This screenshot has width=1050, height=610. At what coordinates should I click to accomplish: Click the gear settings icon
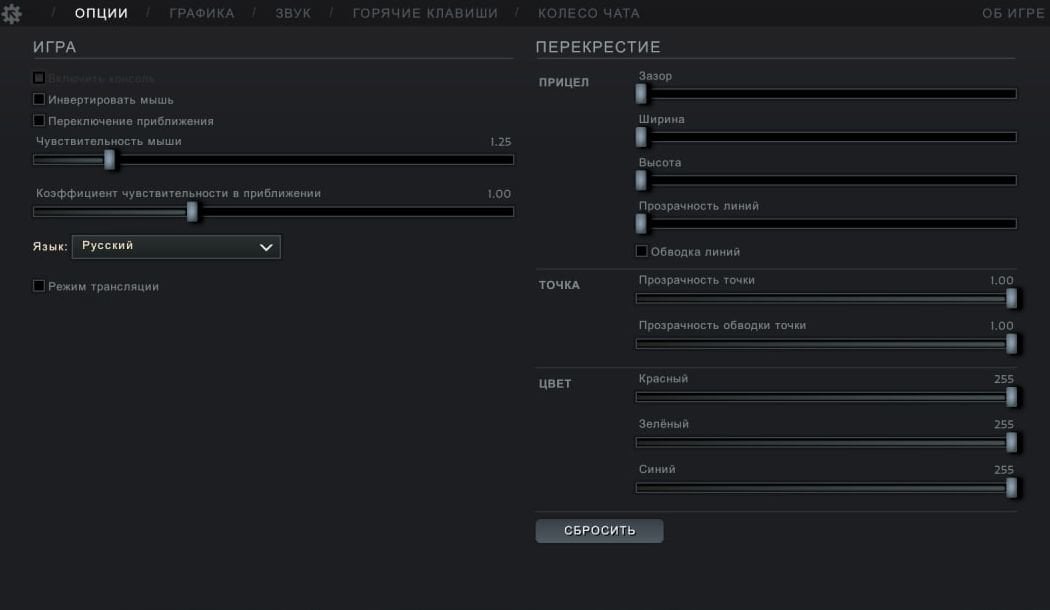coord(11,13)
